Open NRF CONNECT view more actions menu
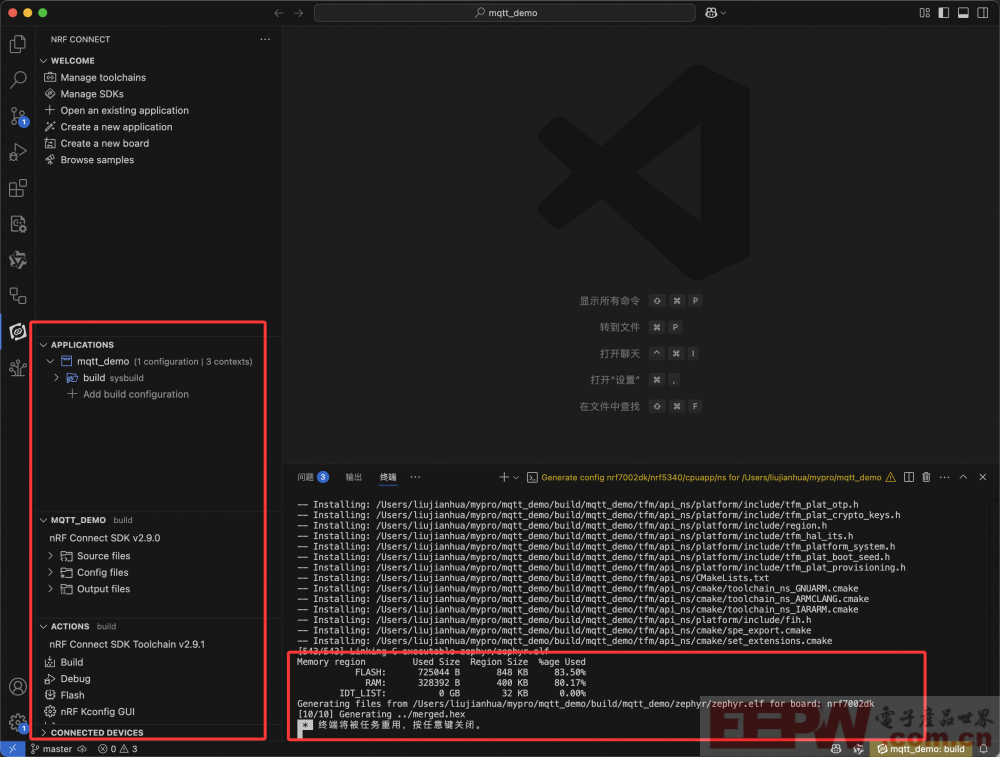Image resolution: width=1000 pixels, height=757 pixels. tap(265, 40)
